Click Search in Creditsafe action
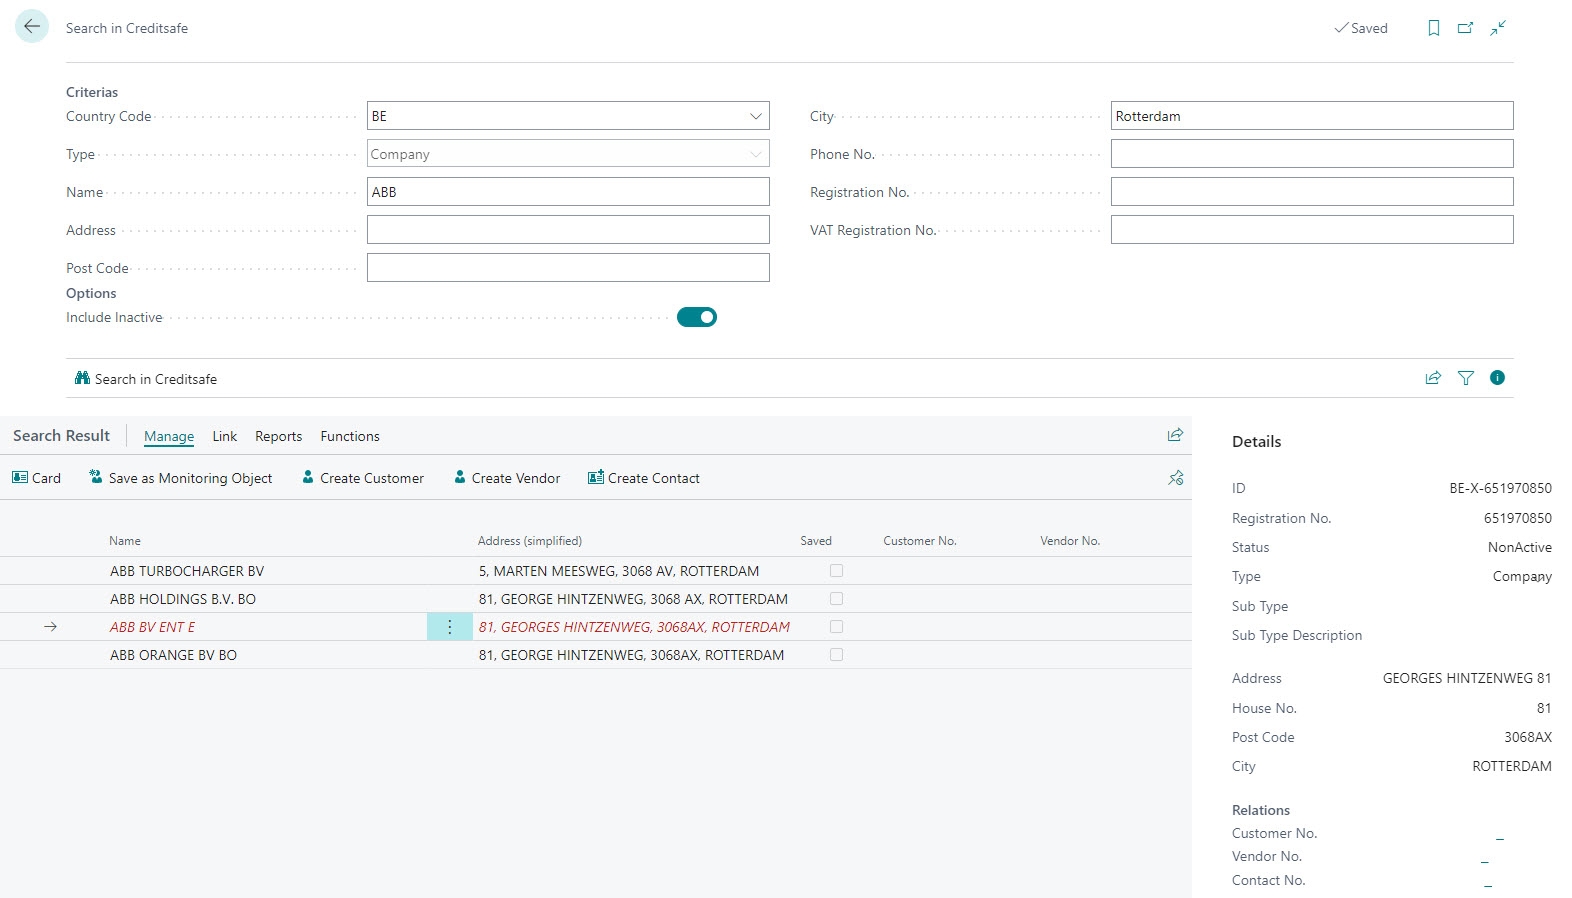Viewport: 1572px width, 898px height. point(146,379)
